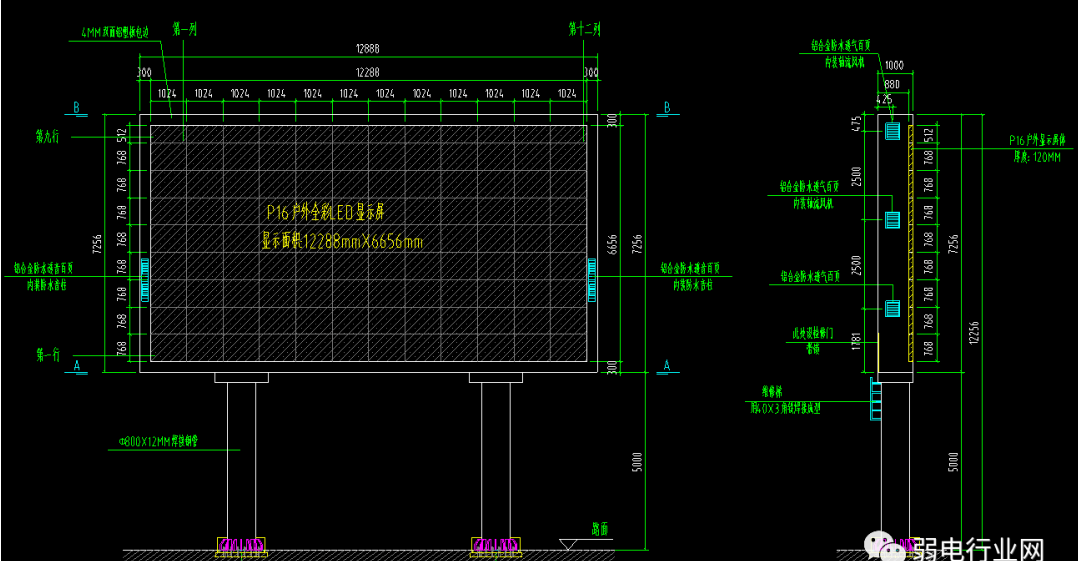Click the left cyan louver on the front view
The image size is (1078, 561).
(145, 279)
